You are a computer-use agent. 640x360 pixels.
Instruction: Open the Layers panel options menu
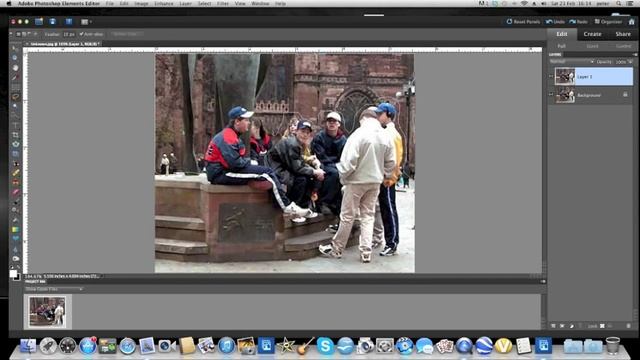[634, 54]
